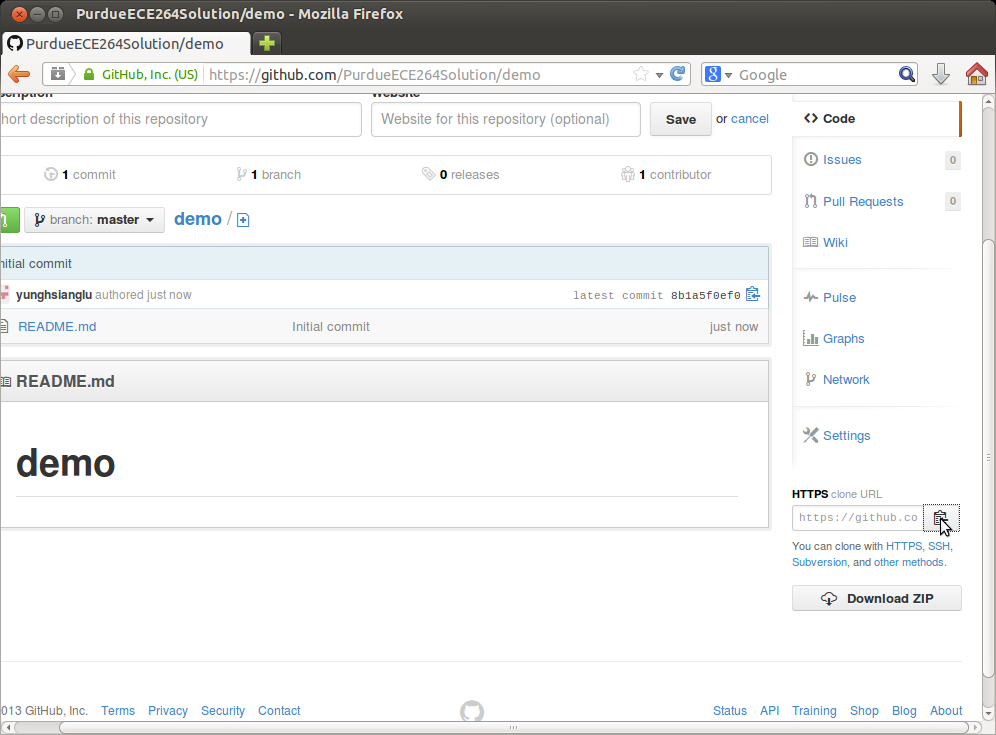Image resolution: width=996 pixels, height=735 pixels.
Task: Download the repository as ZIP
Action: pyautogui.click(x=876, y=598)
